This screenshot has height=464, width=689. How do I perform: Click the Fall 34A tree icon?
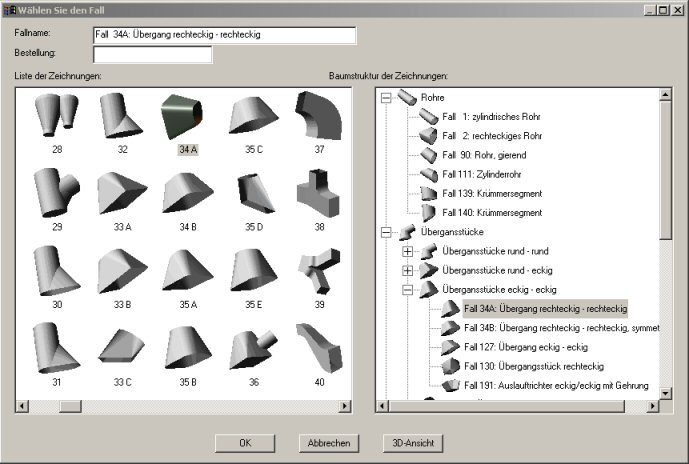pyautogui.click(x=450, y=308)
